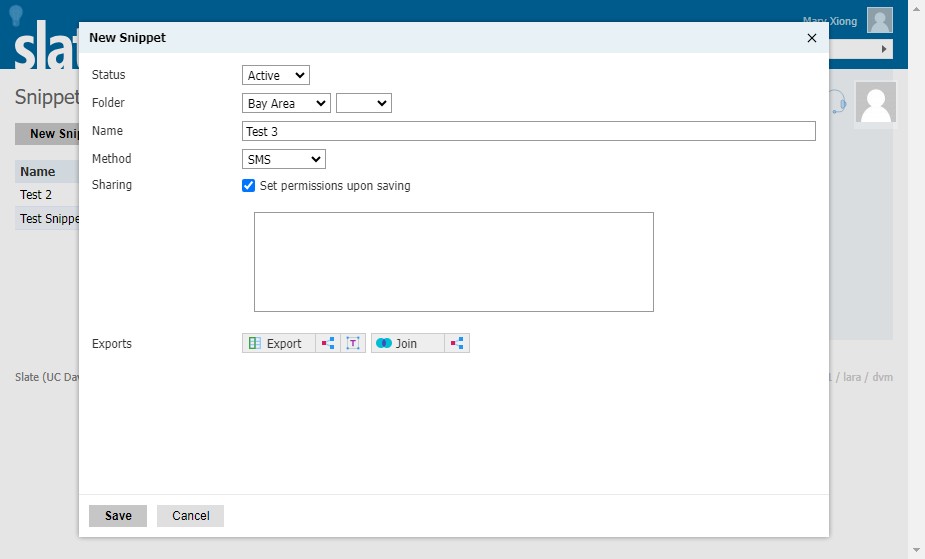Save the new snippet
Viewport: 925px width, 559px height.
click(118, 516)
